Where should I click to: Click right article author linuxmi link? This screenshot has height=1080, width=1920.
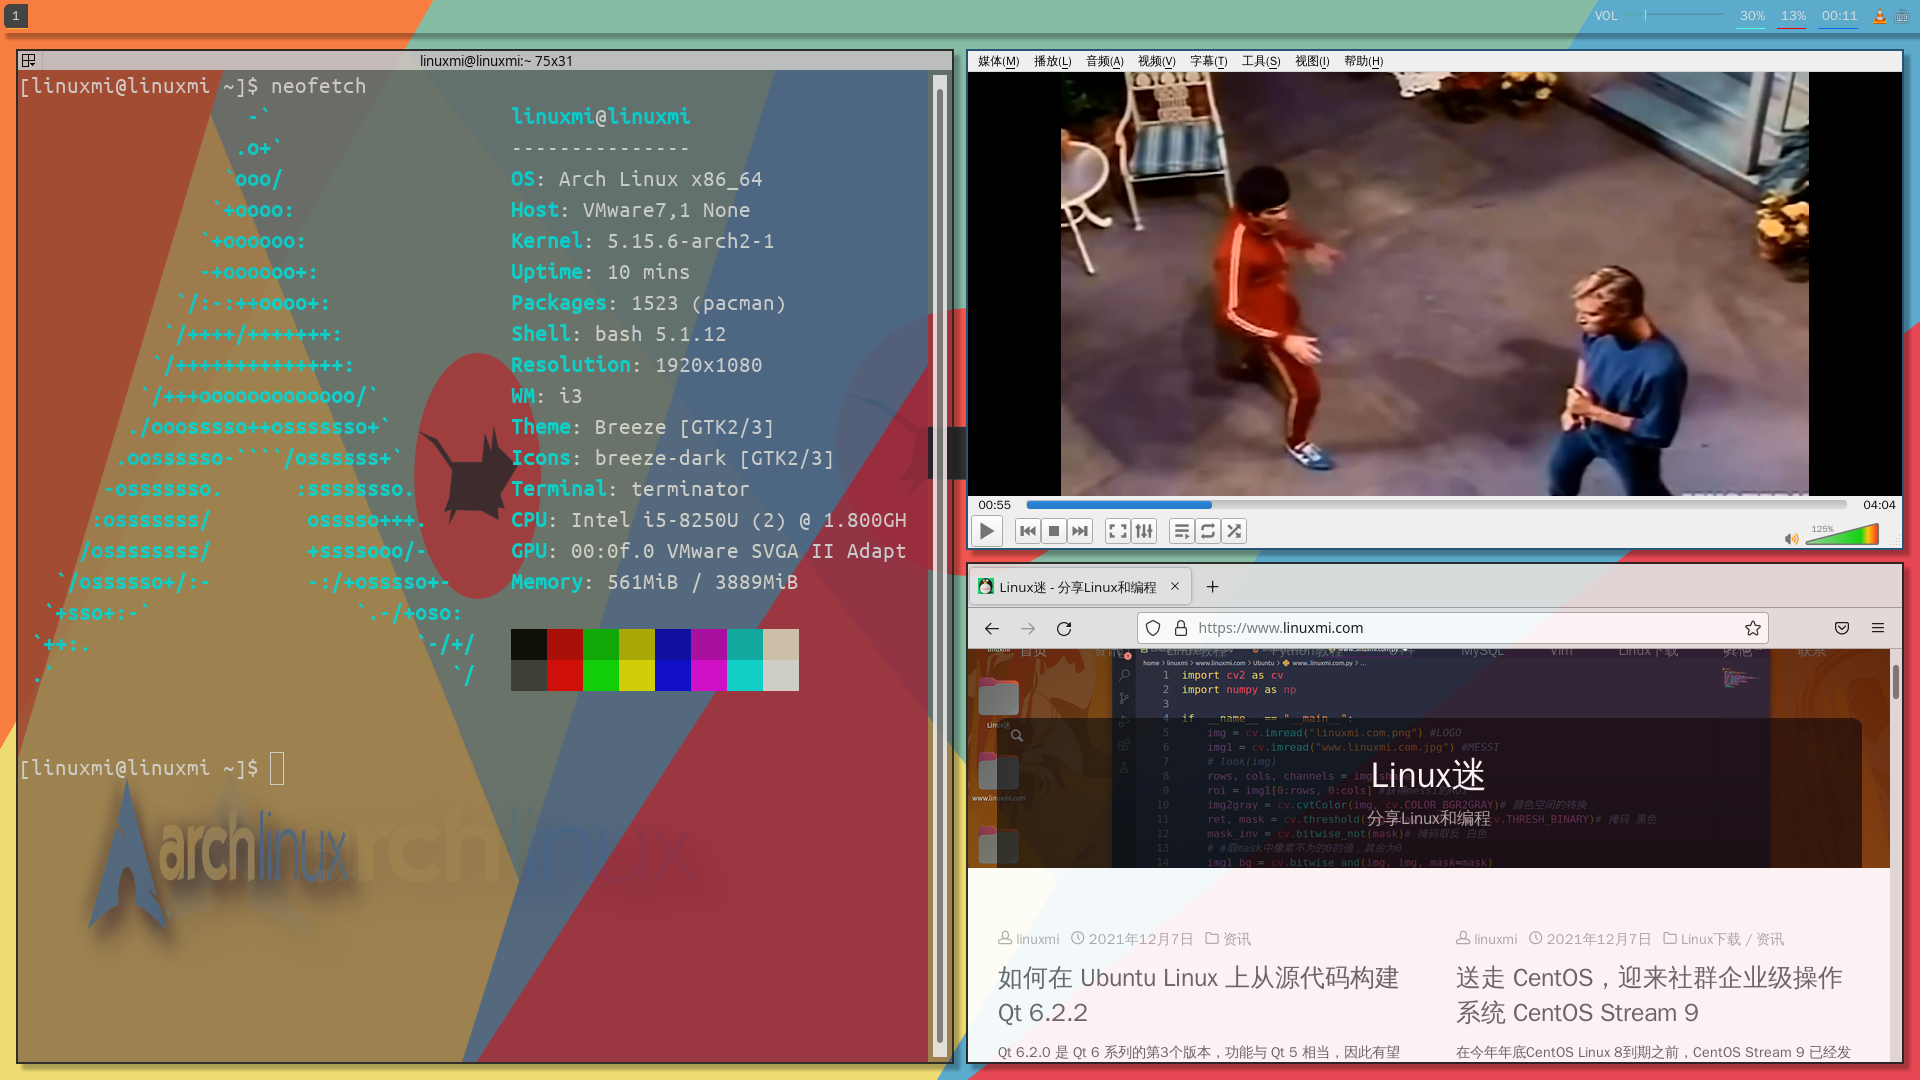click(1495, 939)
